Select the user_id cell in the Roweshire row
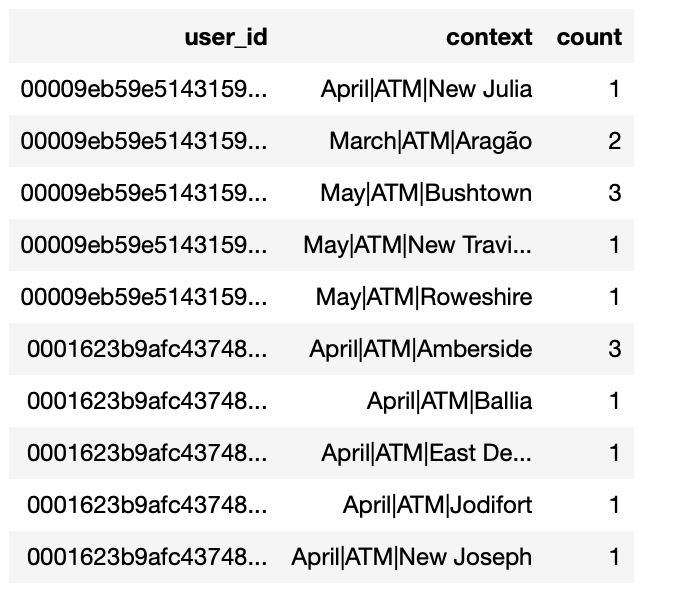Screen dimensions: 700x600 (144, 297)
